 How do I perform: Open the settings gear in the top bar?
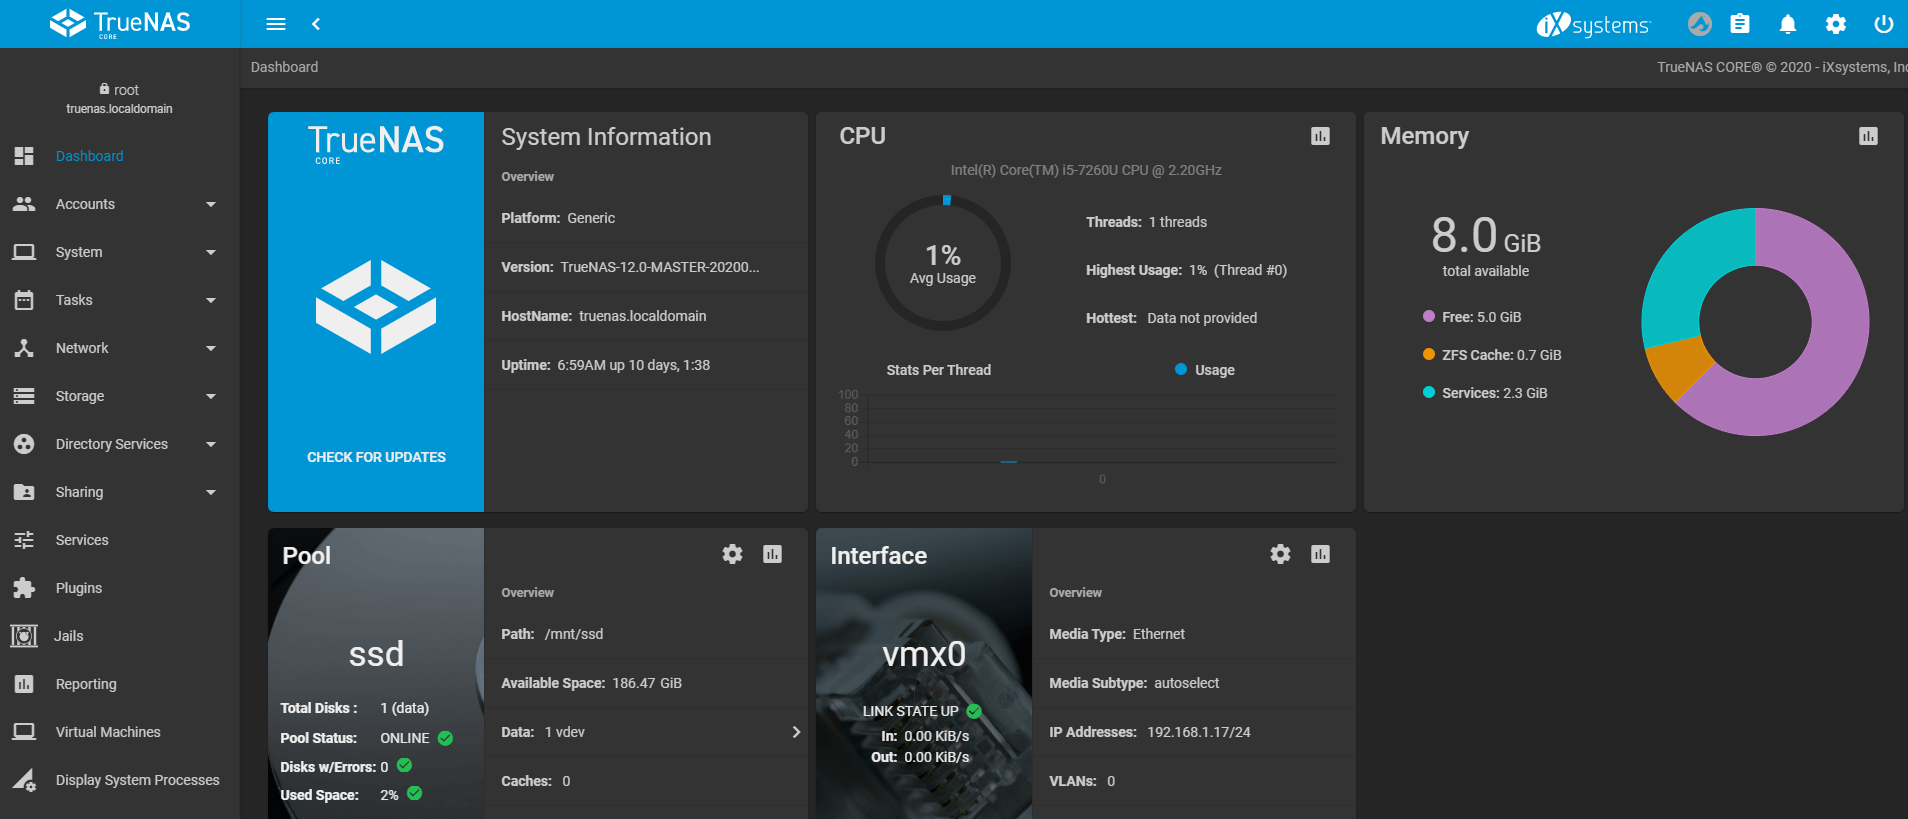[x=1836, y=24]
